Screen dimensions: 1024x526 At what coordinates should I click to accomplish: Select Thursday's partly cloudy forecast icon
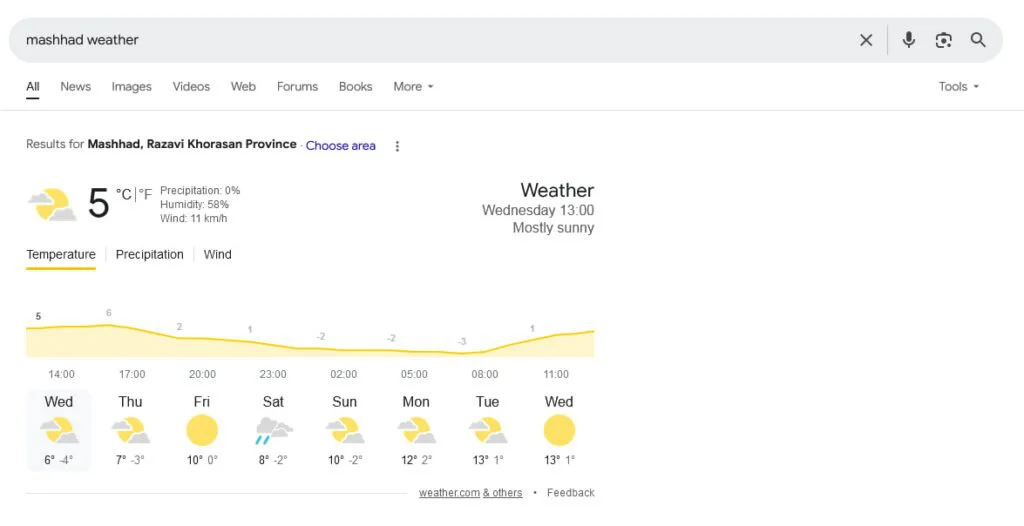tap(131, 431)
